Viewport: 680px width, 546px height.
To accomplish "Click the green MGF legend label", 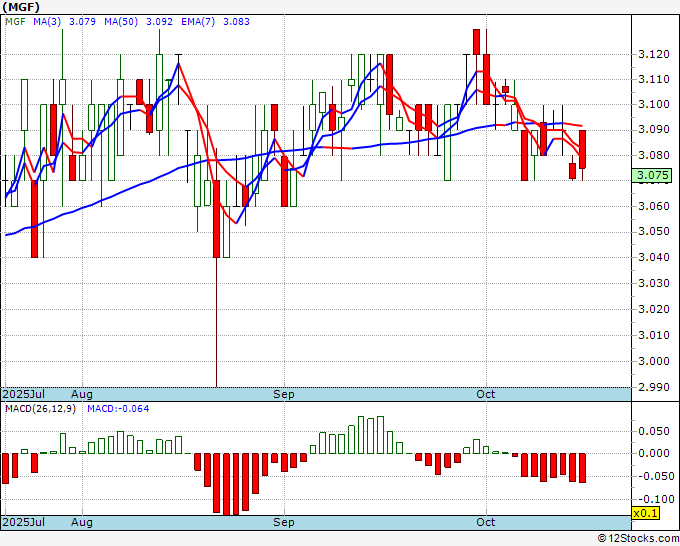I will tap(16, 22).
